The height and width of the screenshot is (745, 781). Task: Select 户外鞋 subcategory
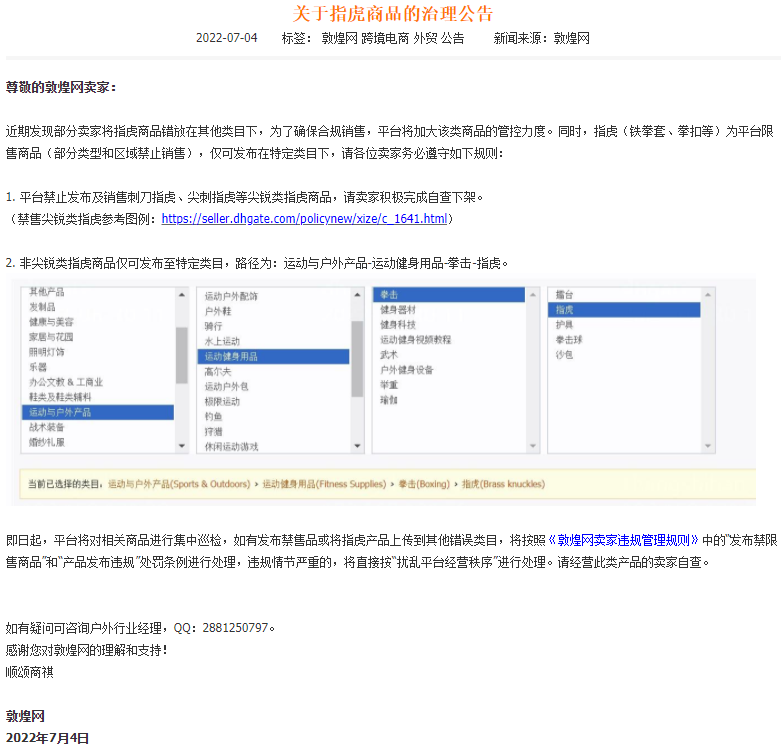click(218, 311)
